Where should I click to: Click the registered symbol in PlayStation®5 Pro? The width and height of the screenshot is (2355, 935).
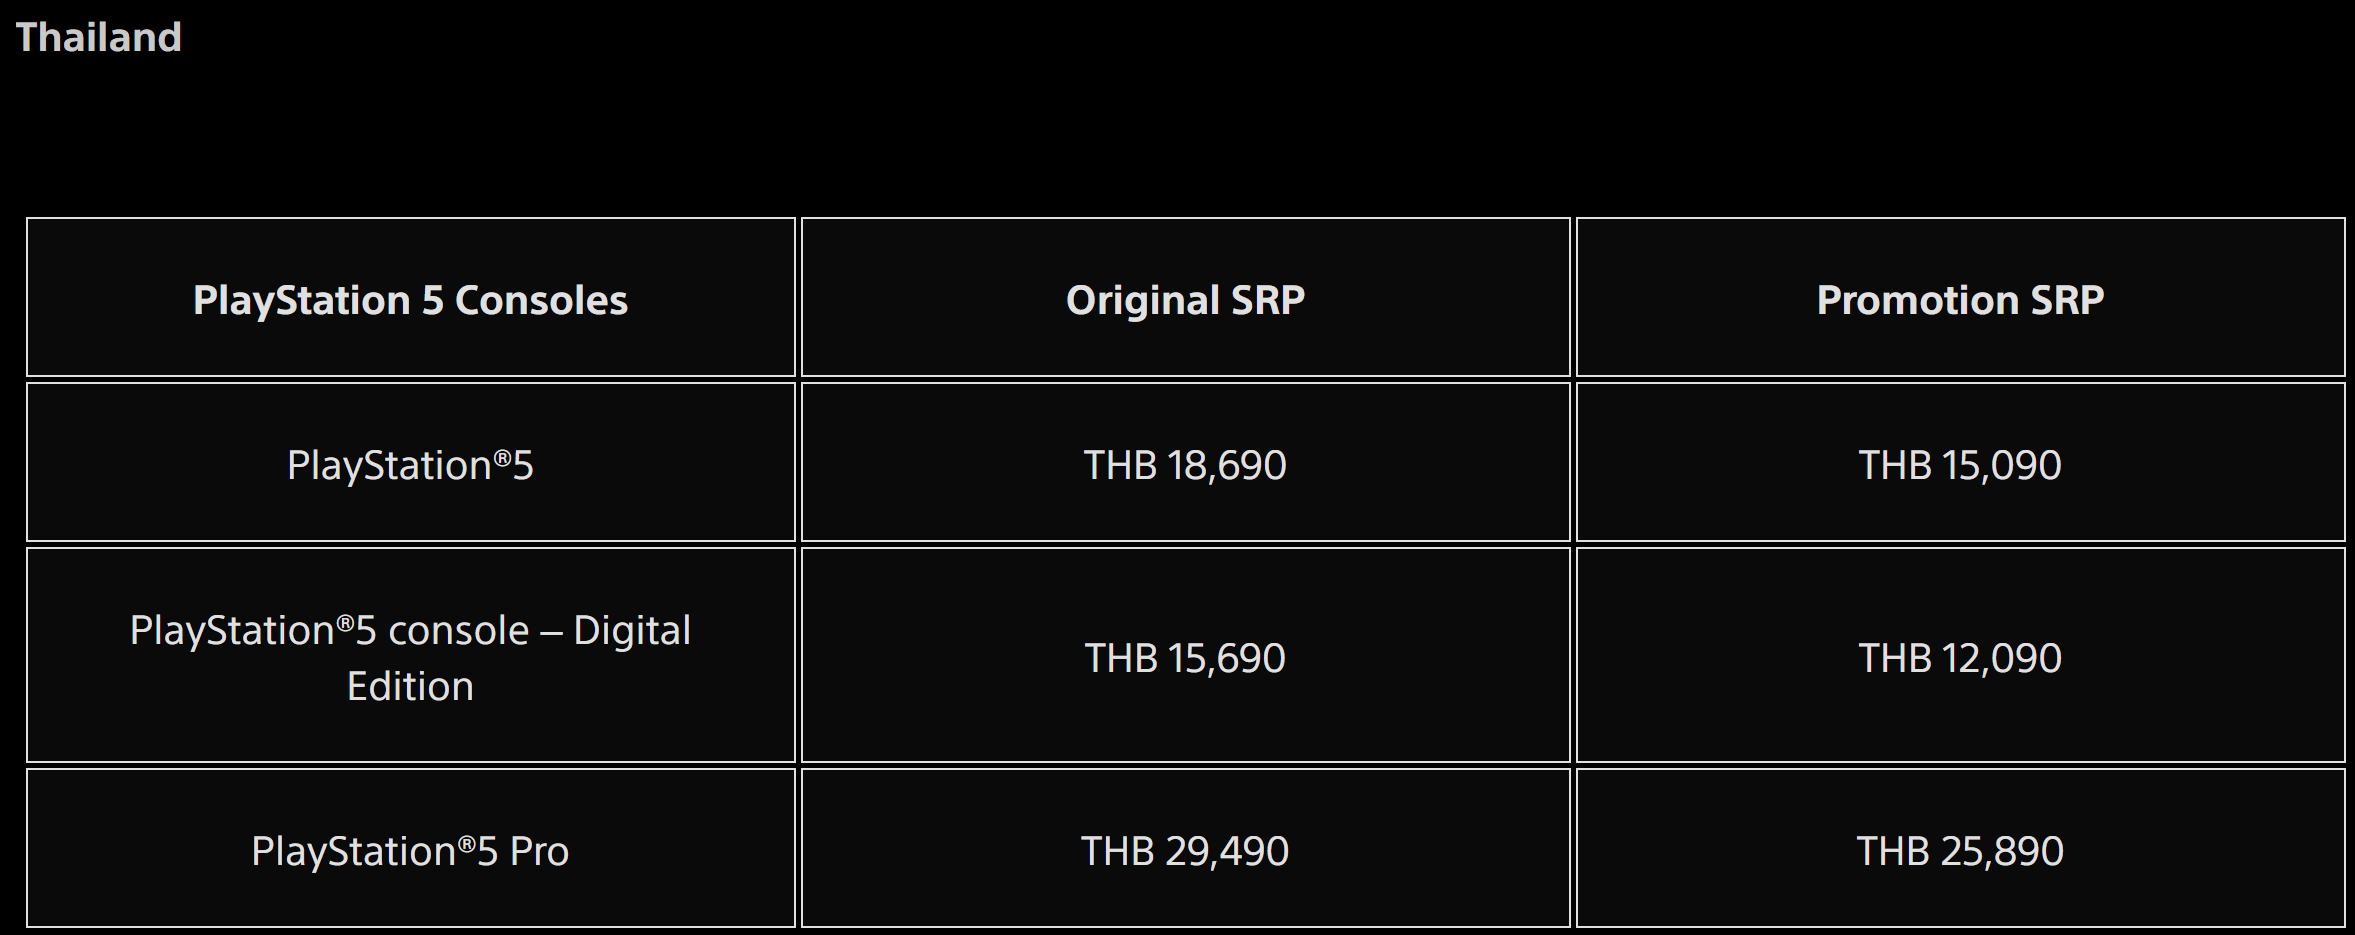coord(466,842)
